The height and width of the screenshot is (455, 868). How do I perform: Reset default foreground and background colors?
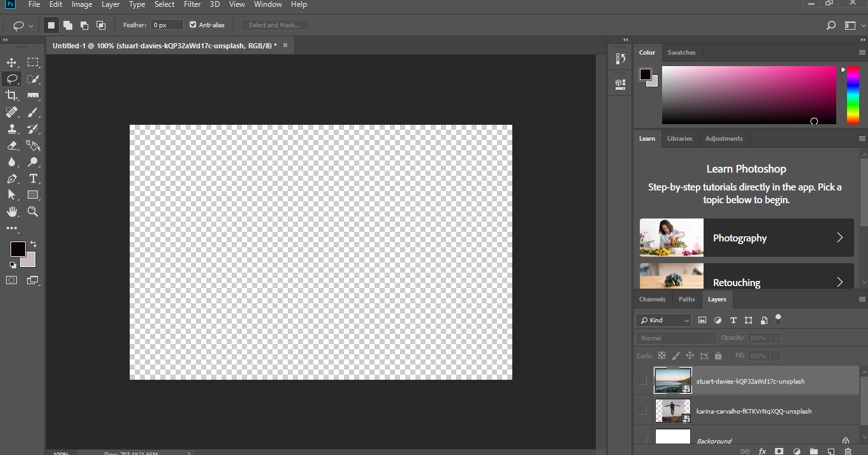(x=13, y=265)
